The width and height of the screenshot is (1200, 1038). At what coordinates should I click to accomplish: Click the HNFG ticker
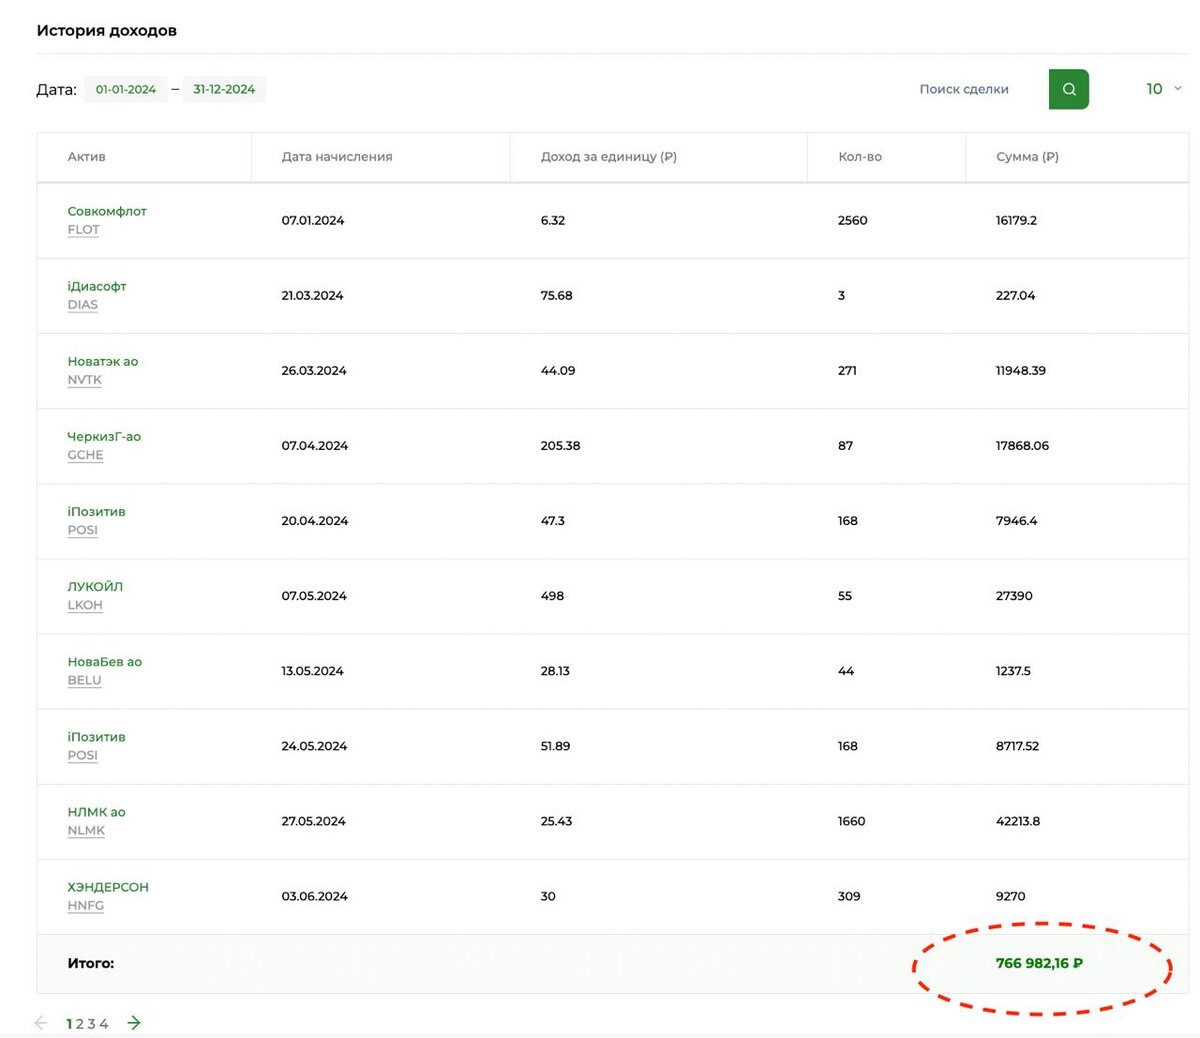(85, 906)
